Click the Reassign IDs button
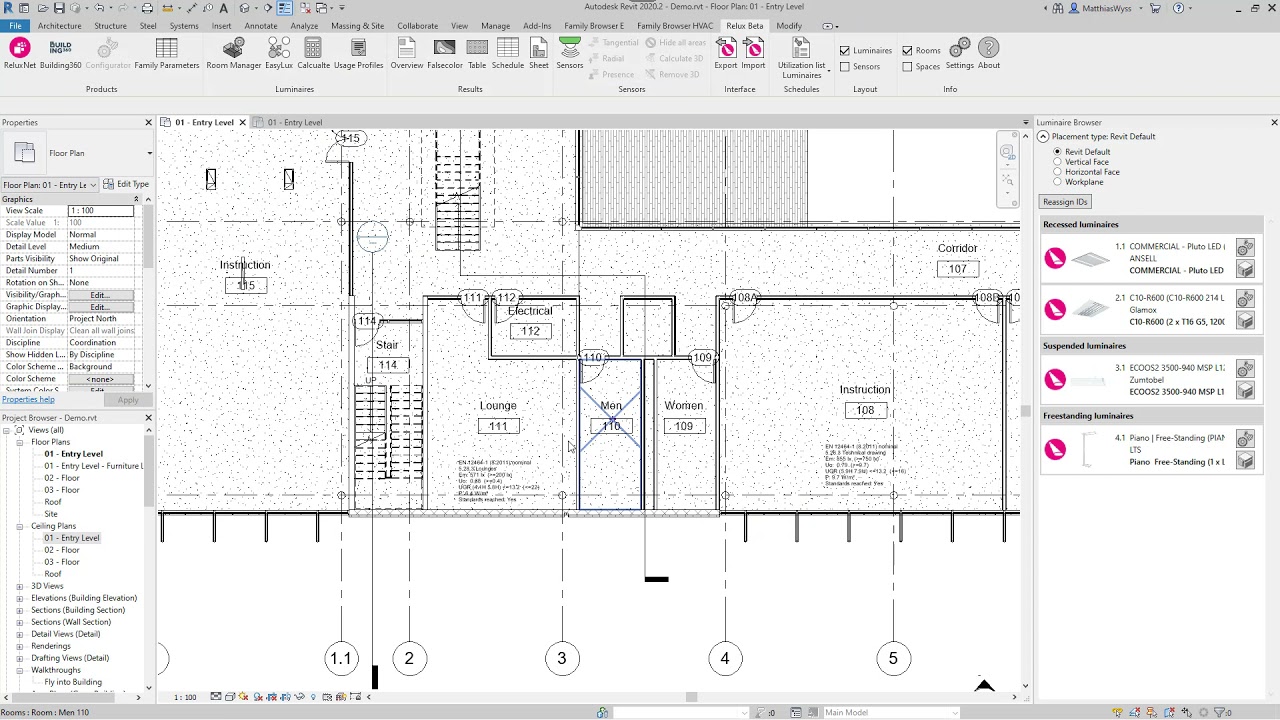1280x720 pixels. [1065, 202]
